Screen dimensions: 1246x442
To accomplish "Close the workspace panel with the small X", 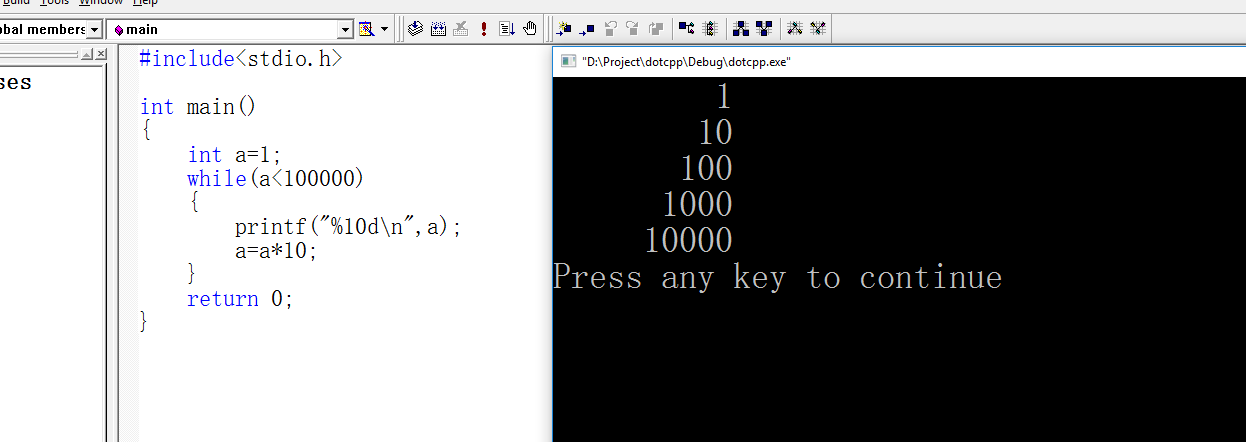I will pos(99,54).
